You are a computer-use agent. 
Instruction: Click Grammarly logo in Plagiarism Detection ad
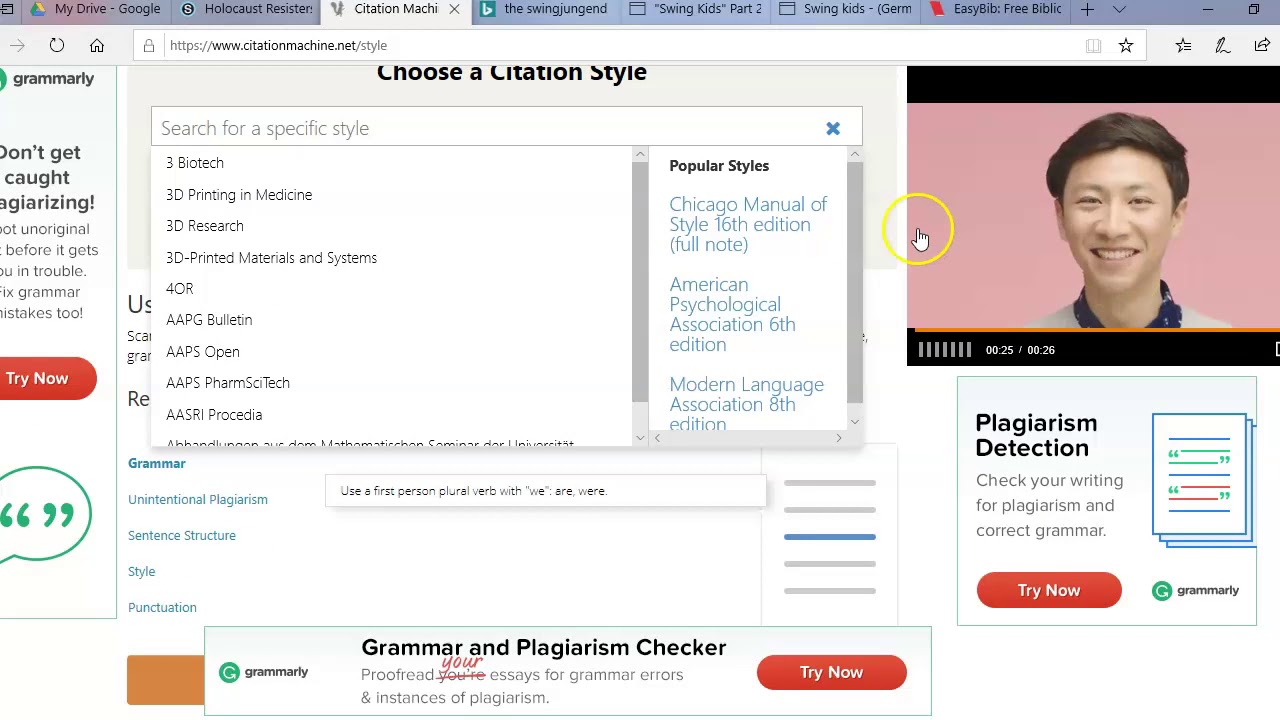[x=1196, y=590]
